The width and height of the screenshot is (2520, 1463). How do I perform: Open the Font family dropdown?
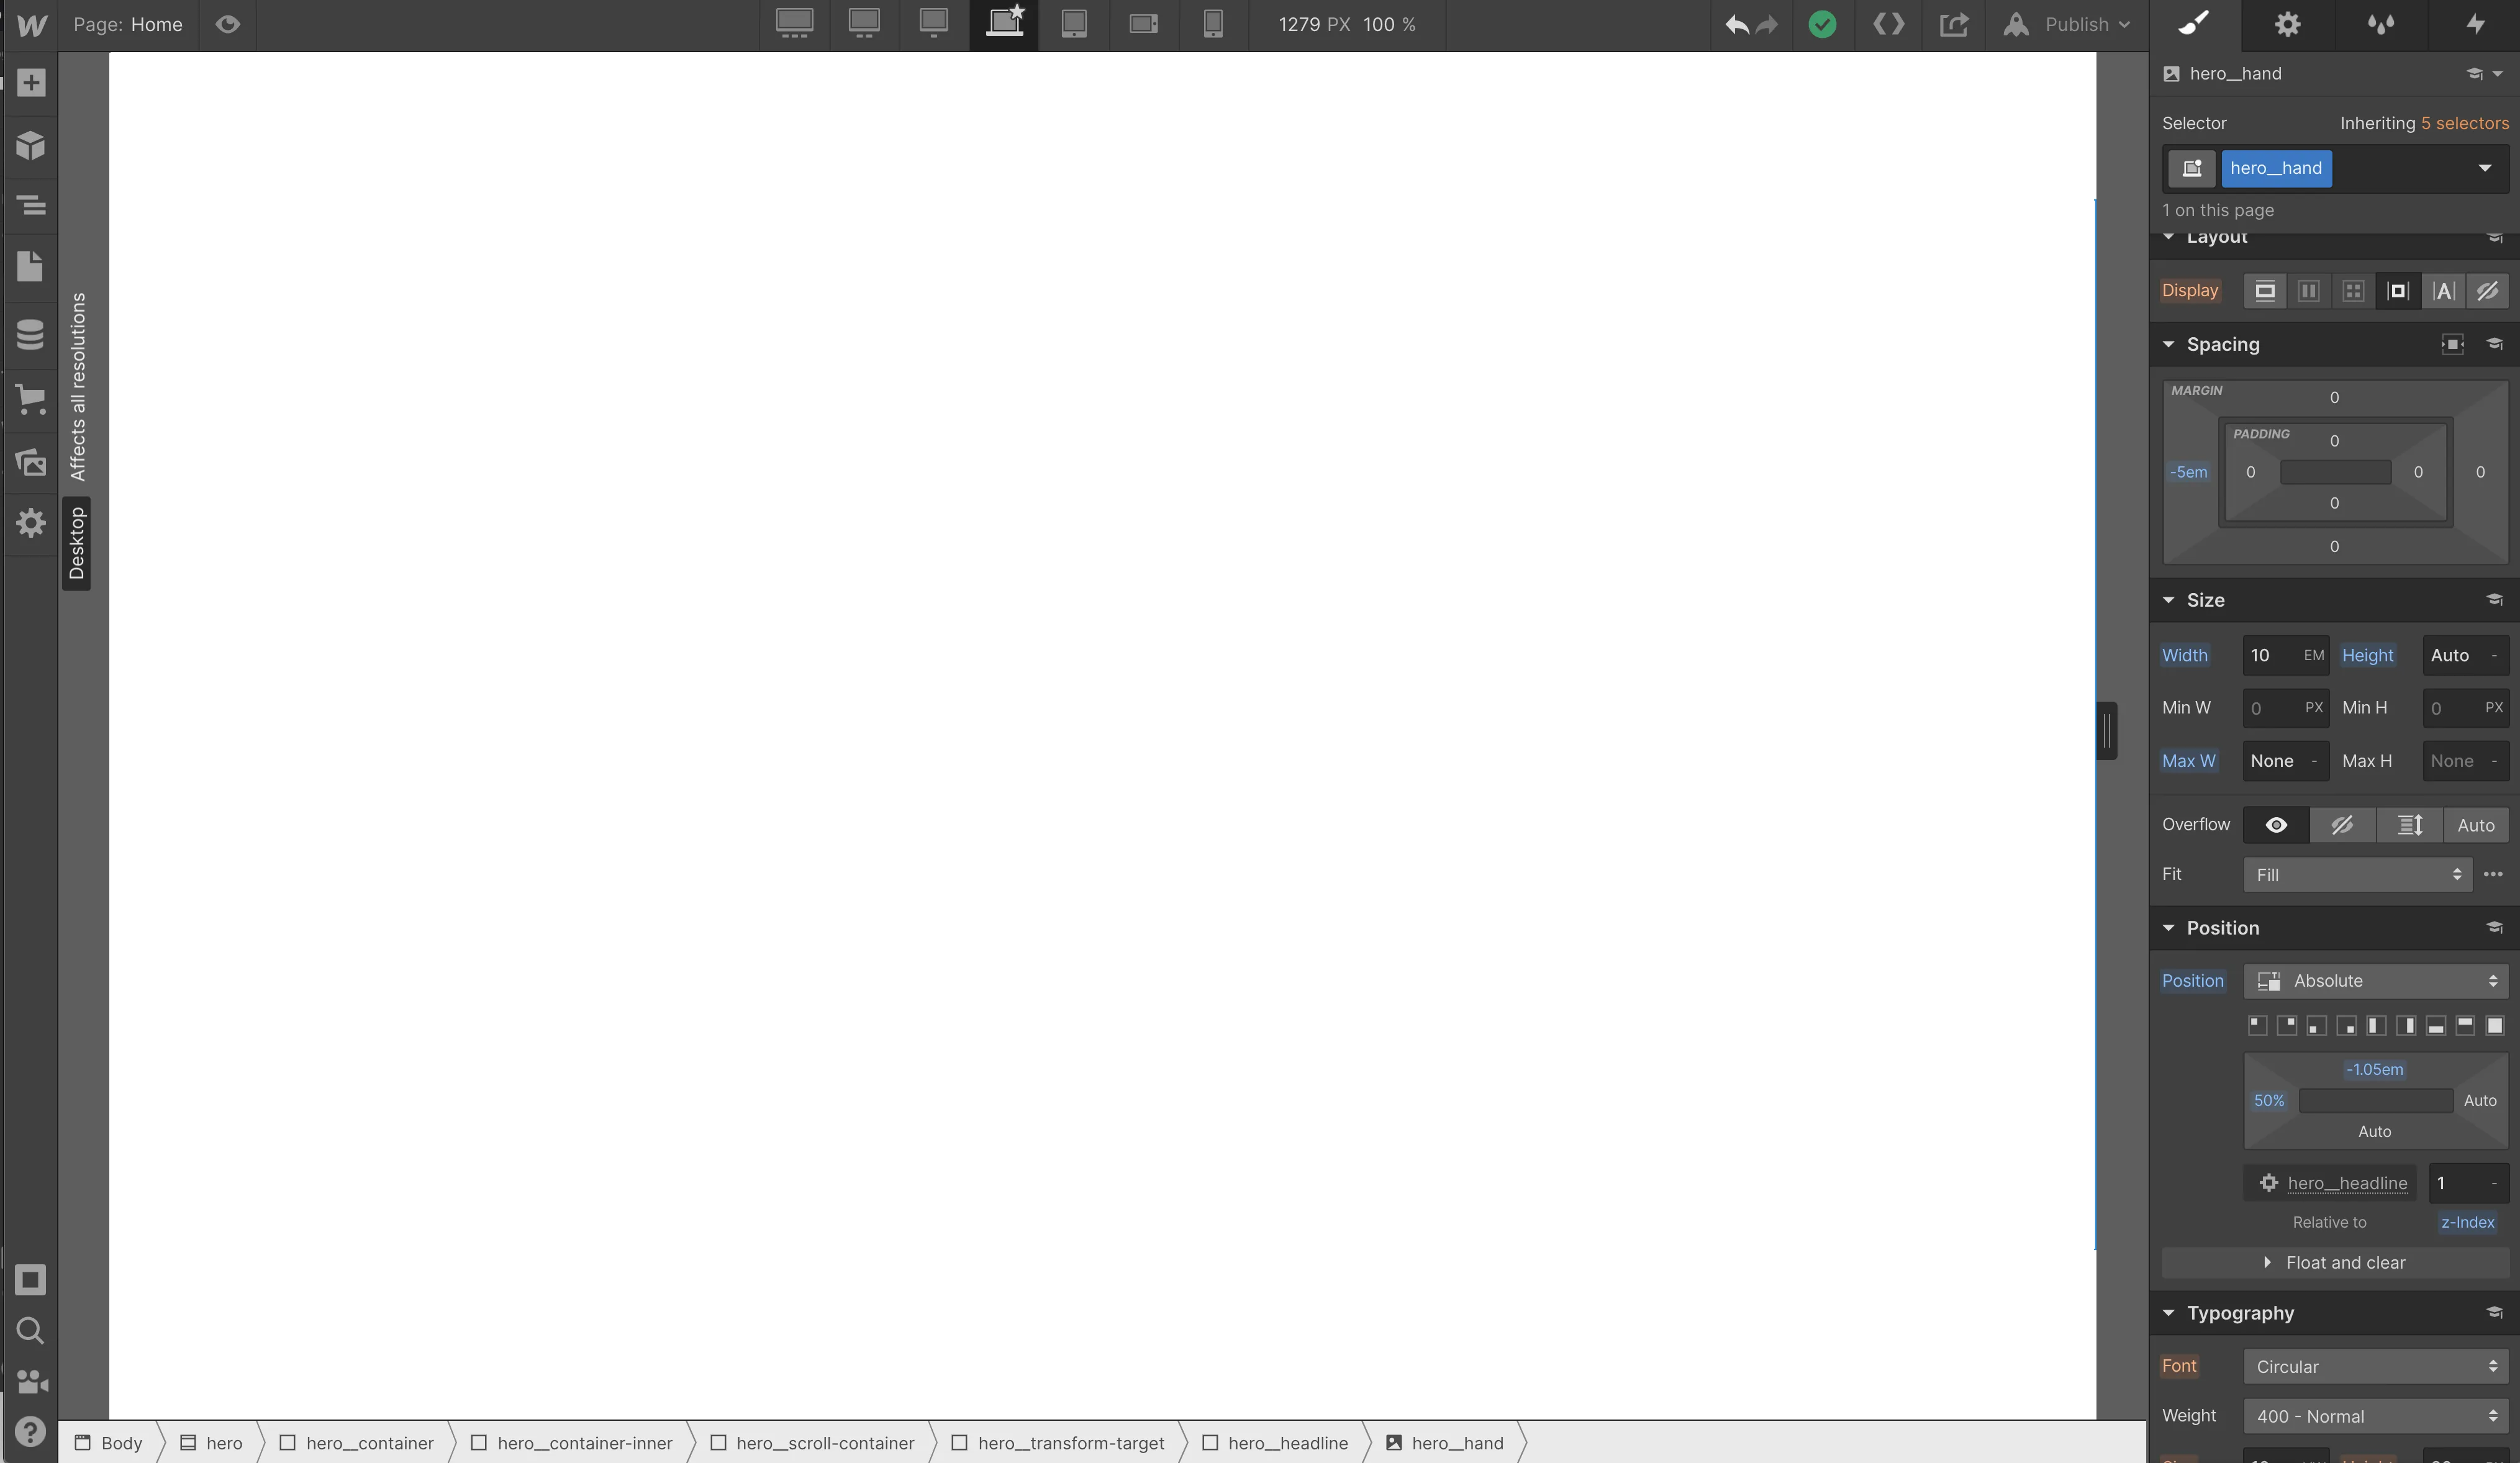click(2375, 1367)
